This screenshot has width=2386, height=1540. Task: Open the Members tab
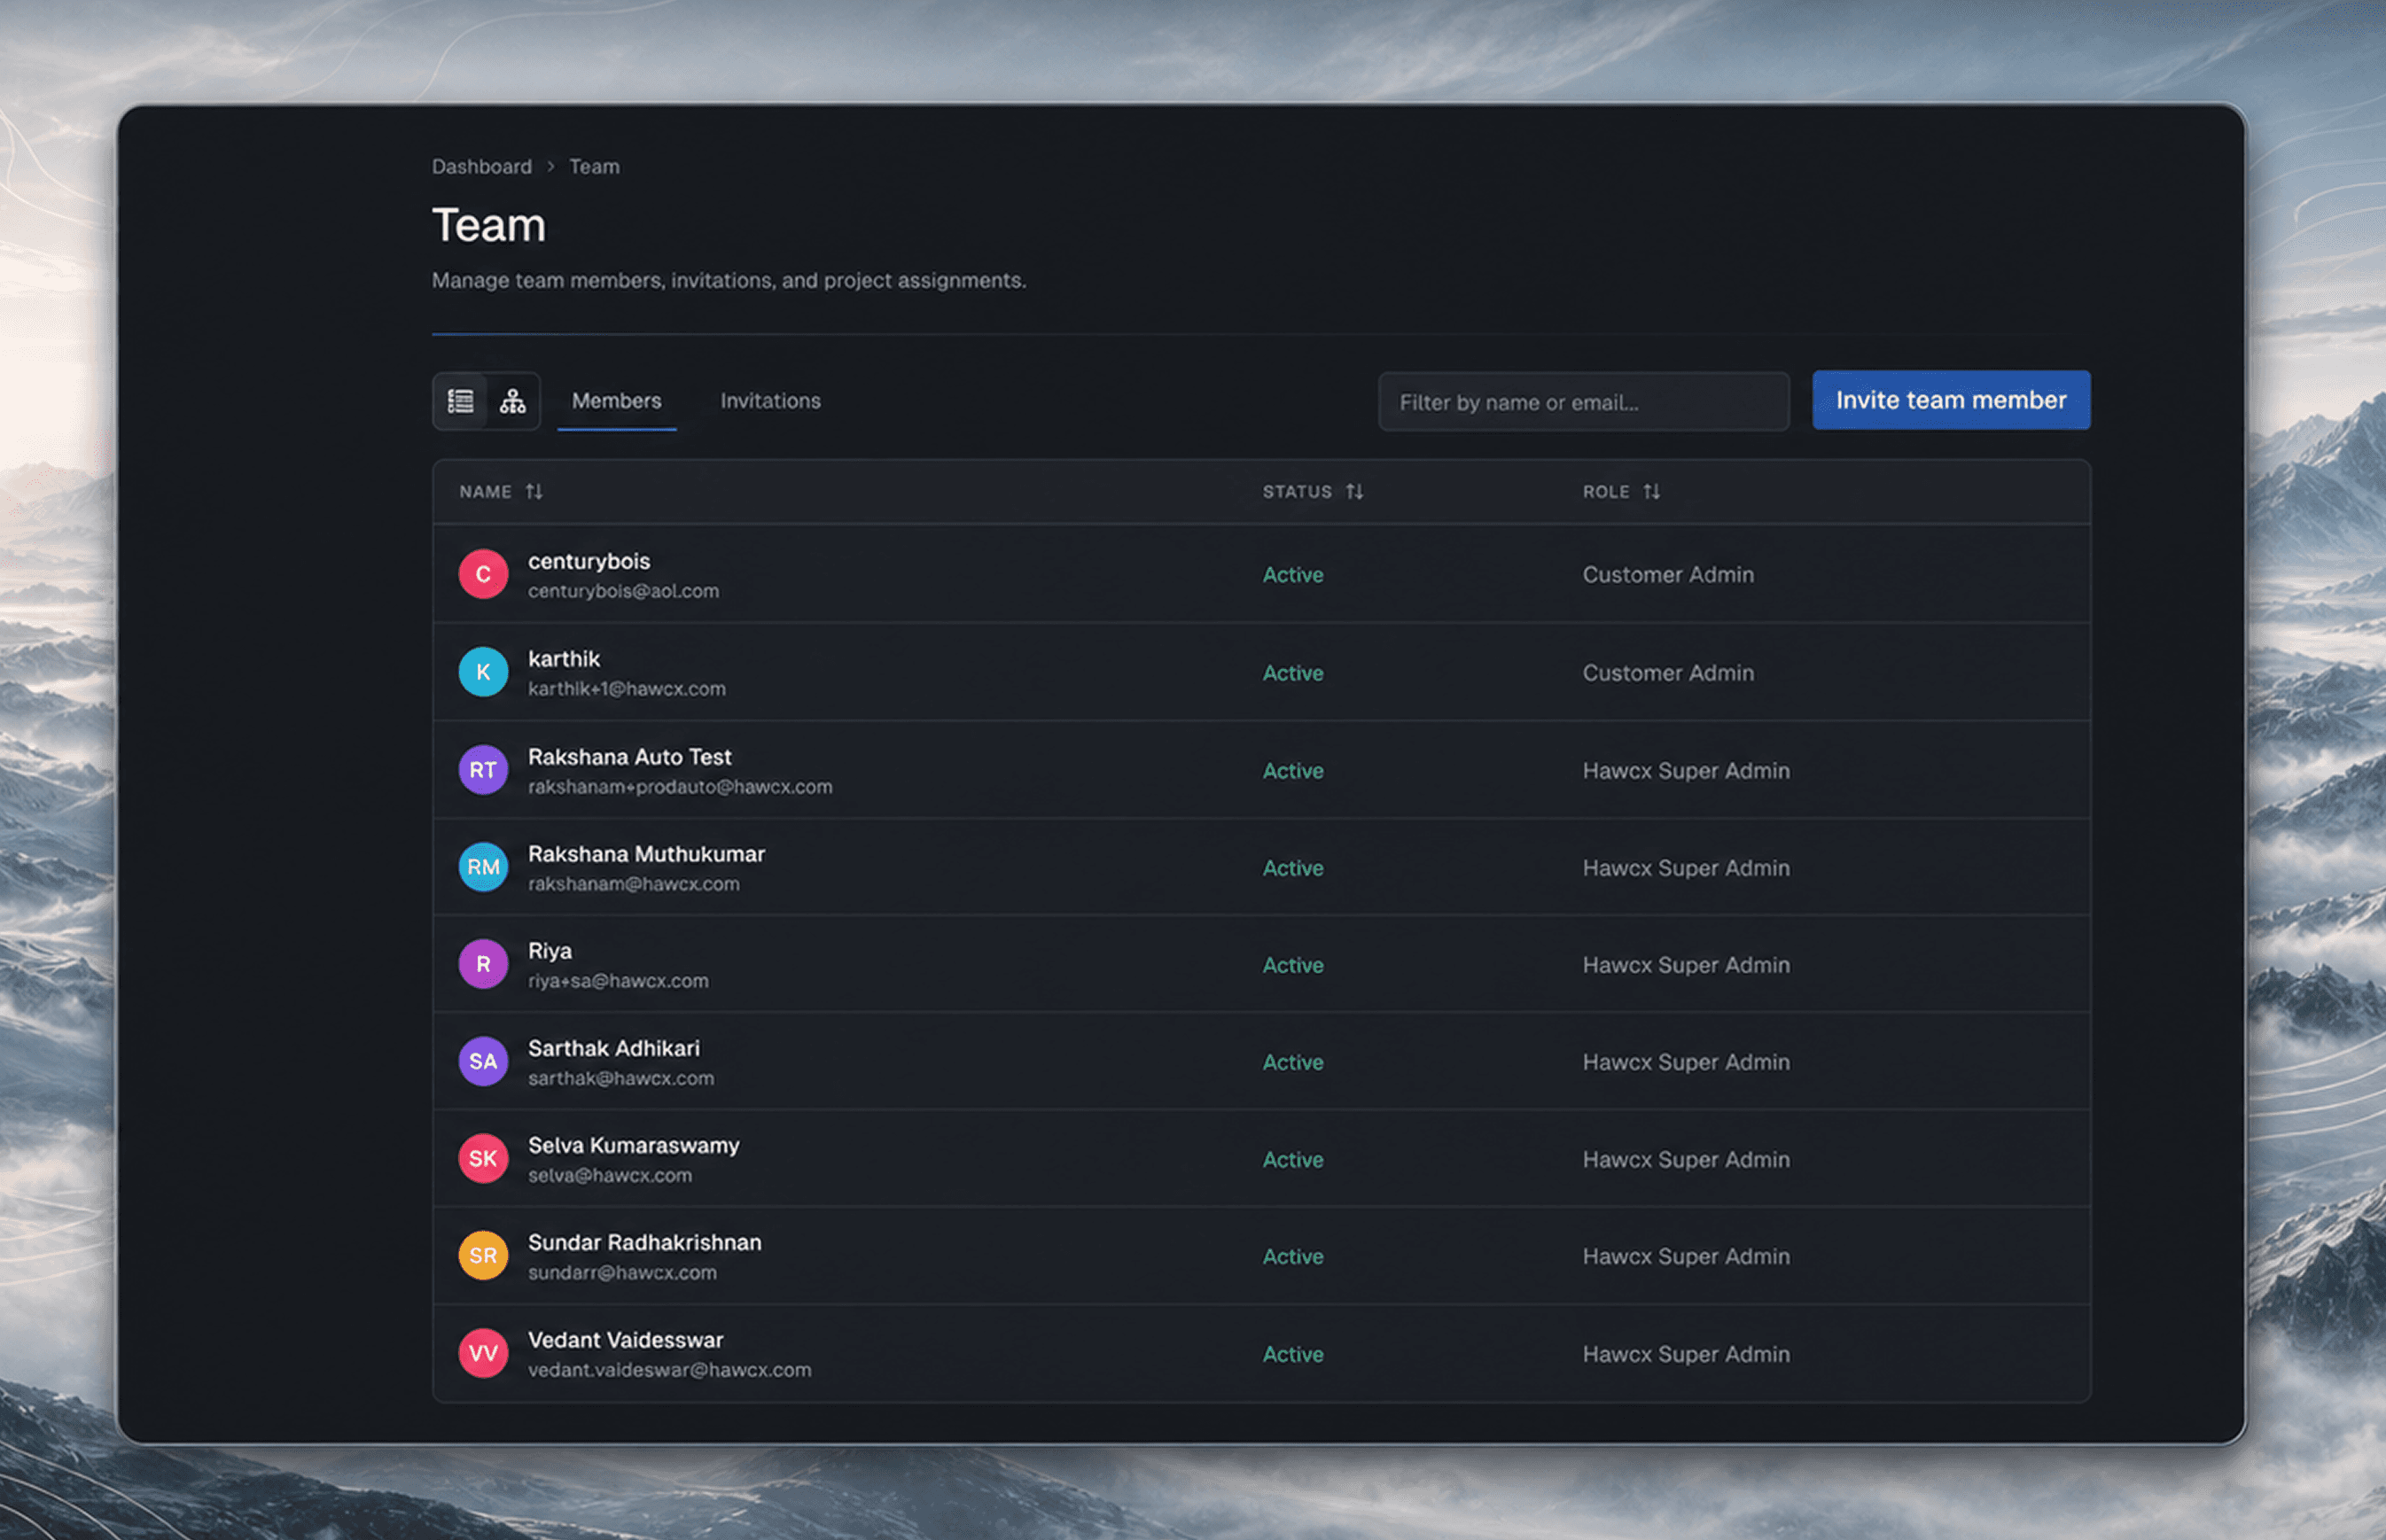(x=616, y=401)
